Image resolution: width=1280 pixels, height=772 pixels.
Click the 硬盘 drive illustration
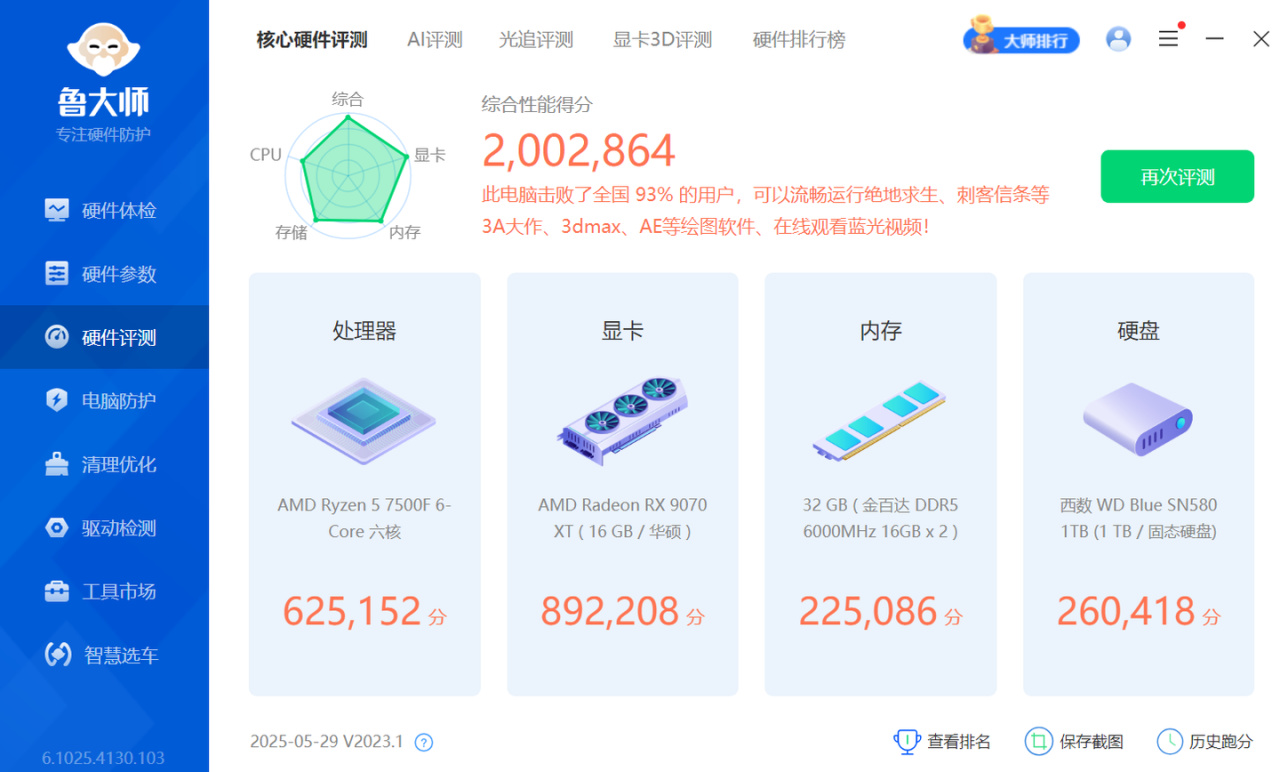pos(1138,419)
